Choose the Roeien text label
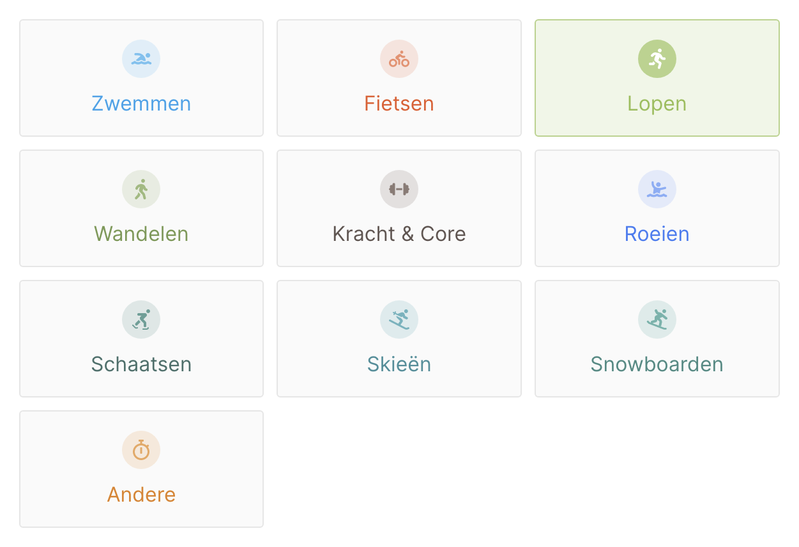This screenshot has width=799, height=547. click(x=657, y=234)
